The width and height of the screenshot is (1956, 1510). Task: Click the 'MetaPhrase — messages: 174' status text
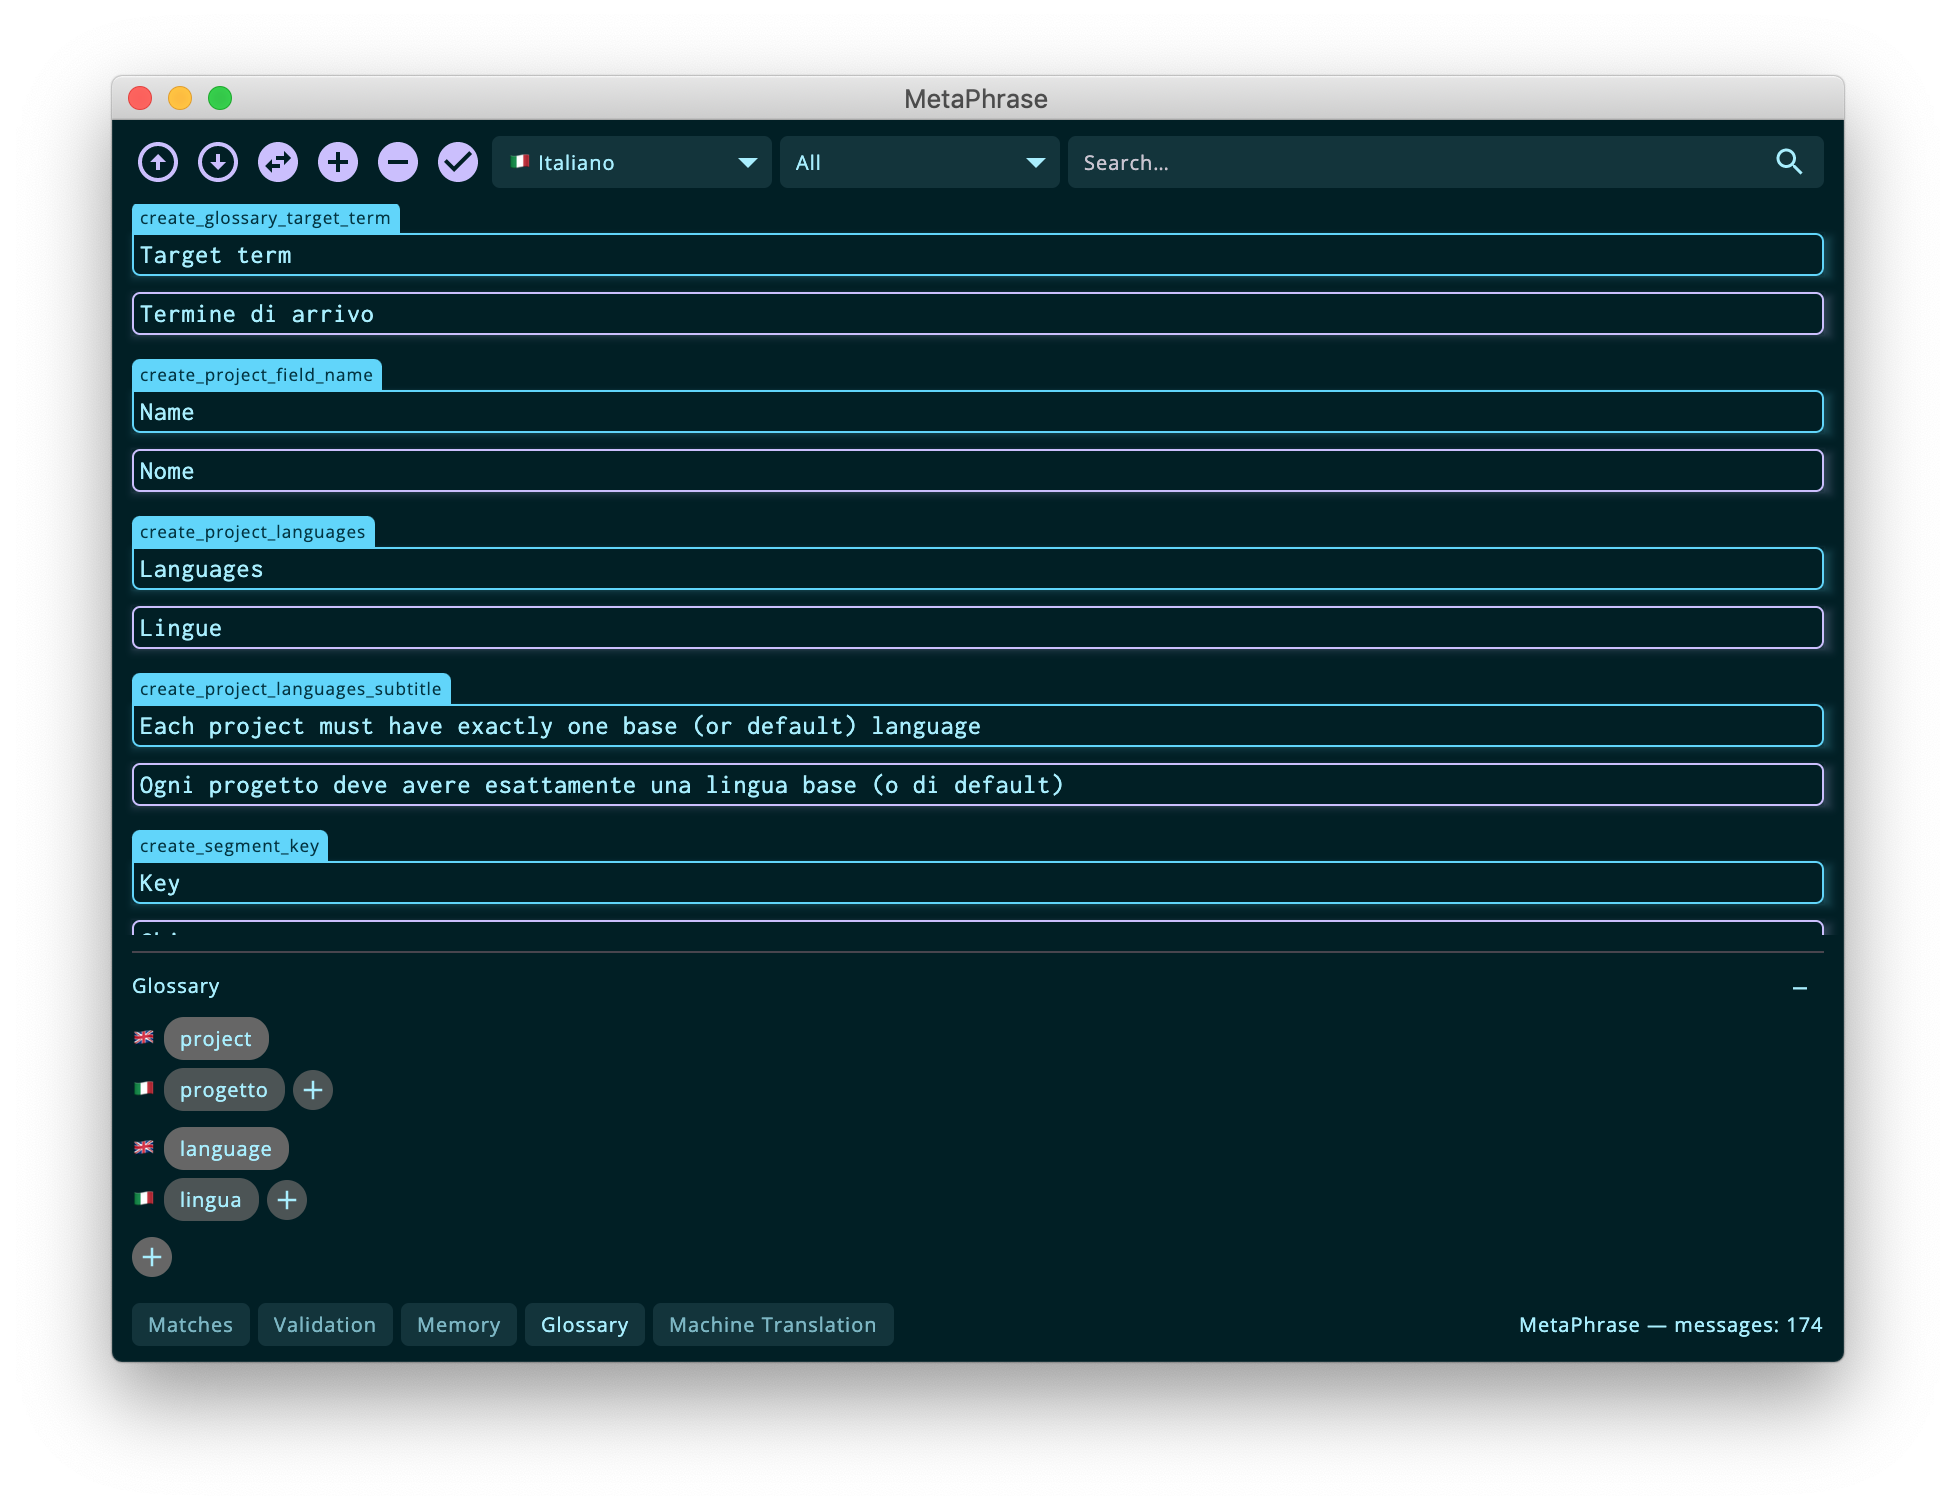(x=1670, y=1325)
